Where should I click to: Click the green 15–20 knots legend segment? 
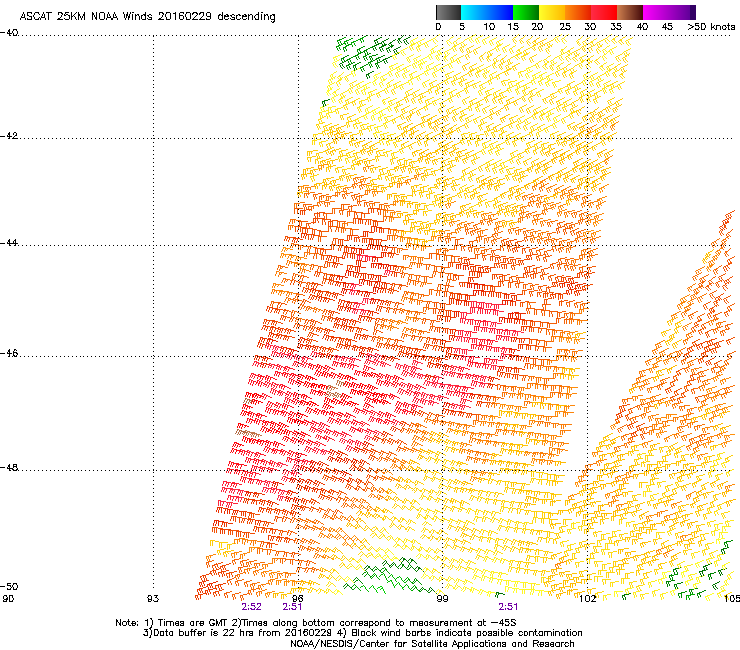[x=526, y=12]
